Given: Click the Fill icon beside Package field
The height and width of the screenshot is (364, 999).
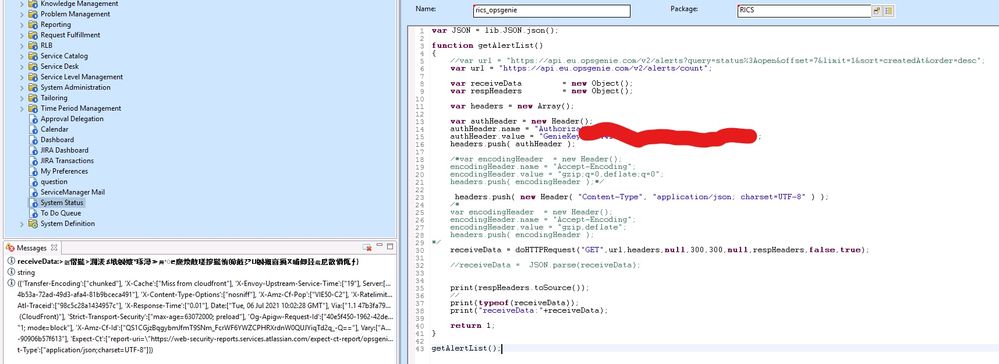Looking at the screenshot, I should [x=877, y=11].
